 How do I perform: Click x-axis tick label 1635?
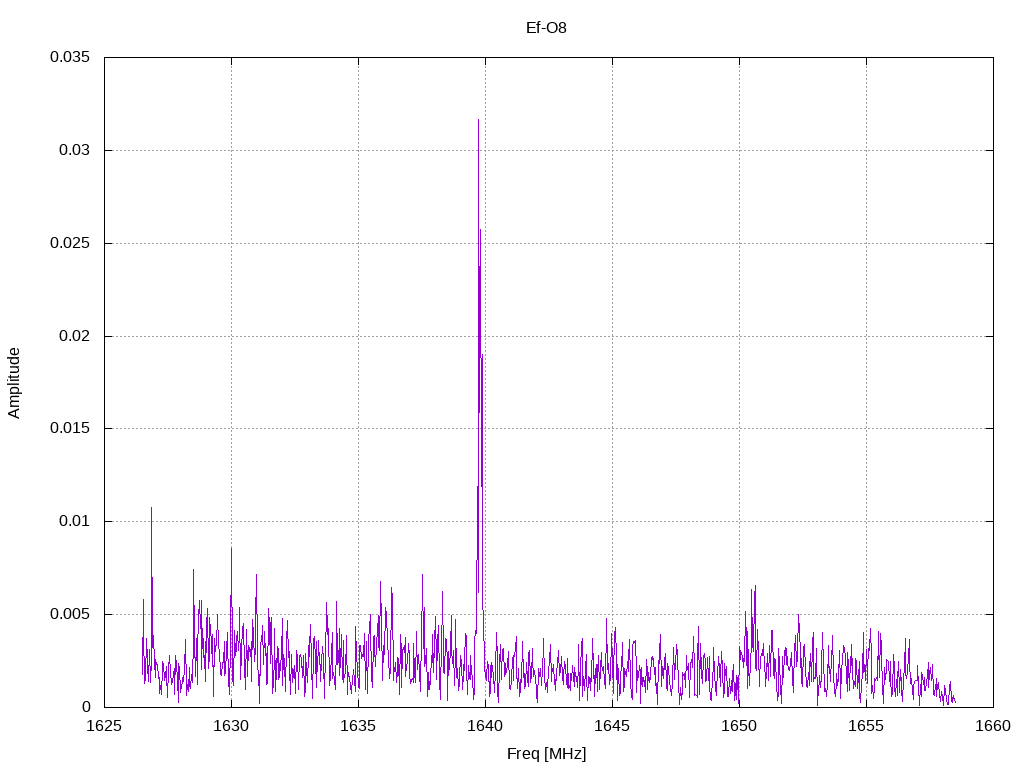point(358,726)
